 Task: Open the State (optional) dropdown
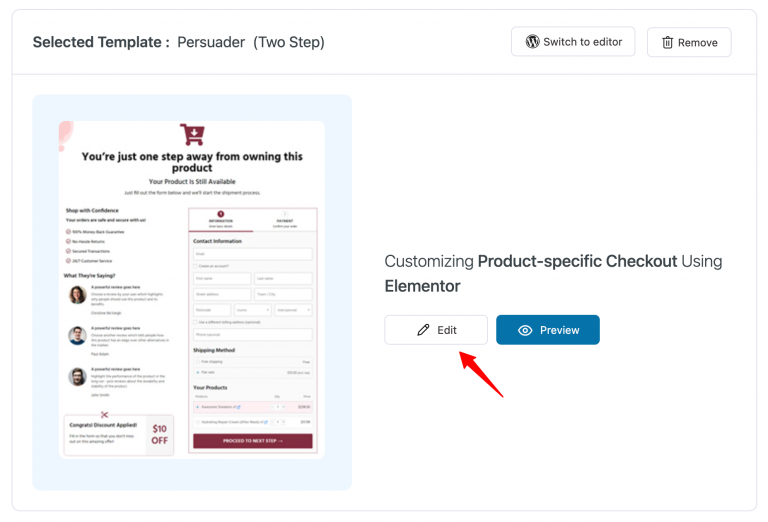tap(293, 310)
